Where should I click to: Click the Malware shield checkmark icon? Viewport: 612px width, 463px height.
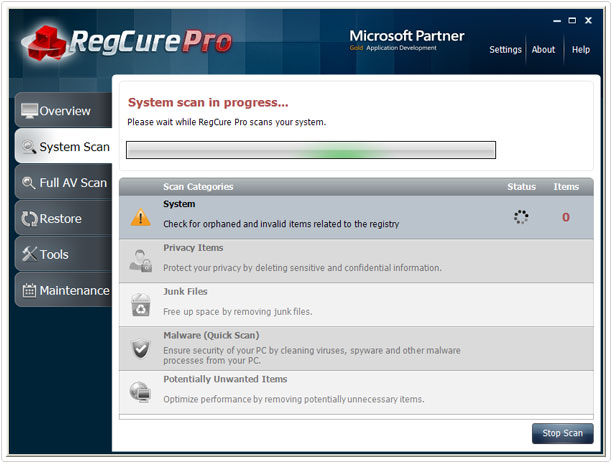(x=141, y=349)
